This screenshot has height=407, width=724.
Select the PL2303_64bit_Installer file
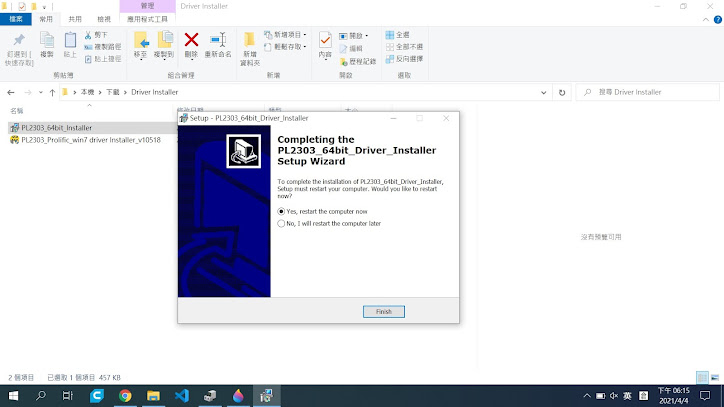(56, 128)
